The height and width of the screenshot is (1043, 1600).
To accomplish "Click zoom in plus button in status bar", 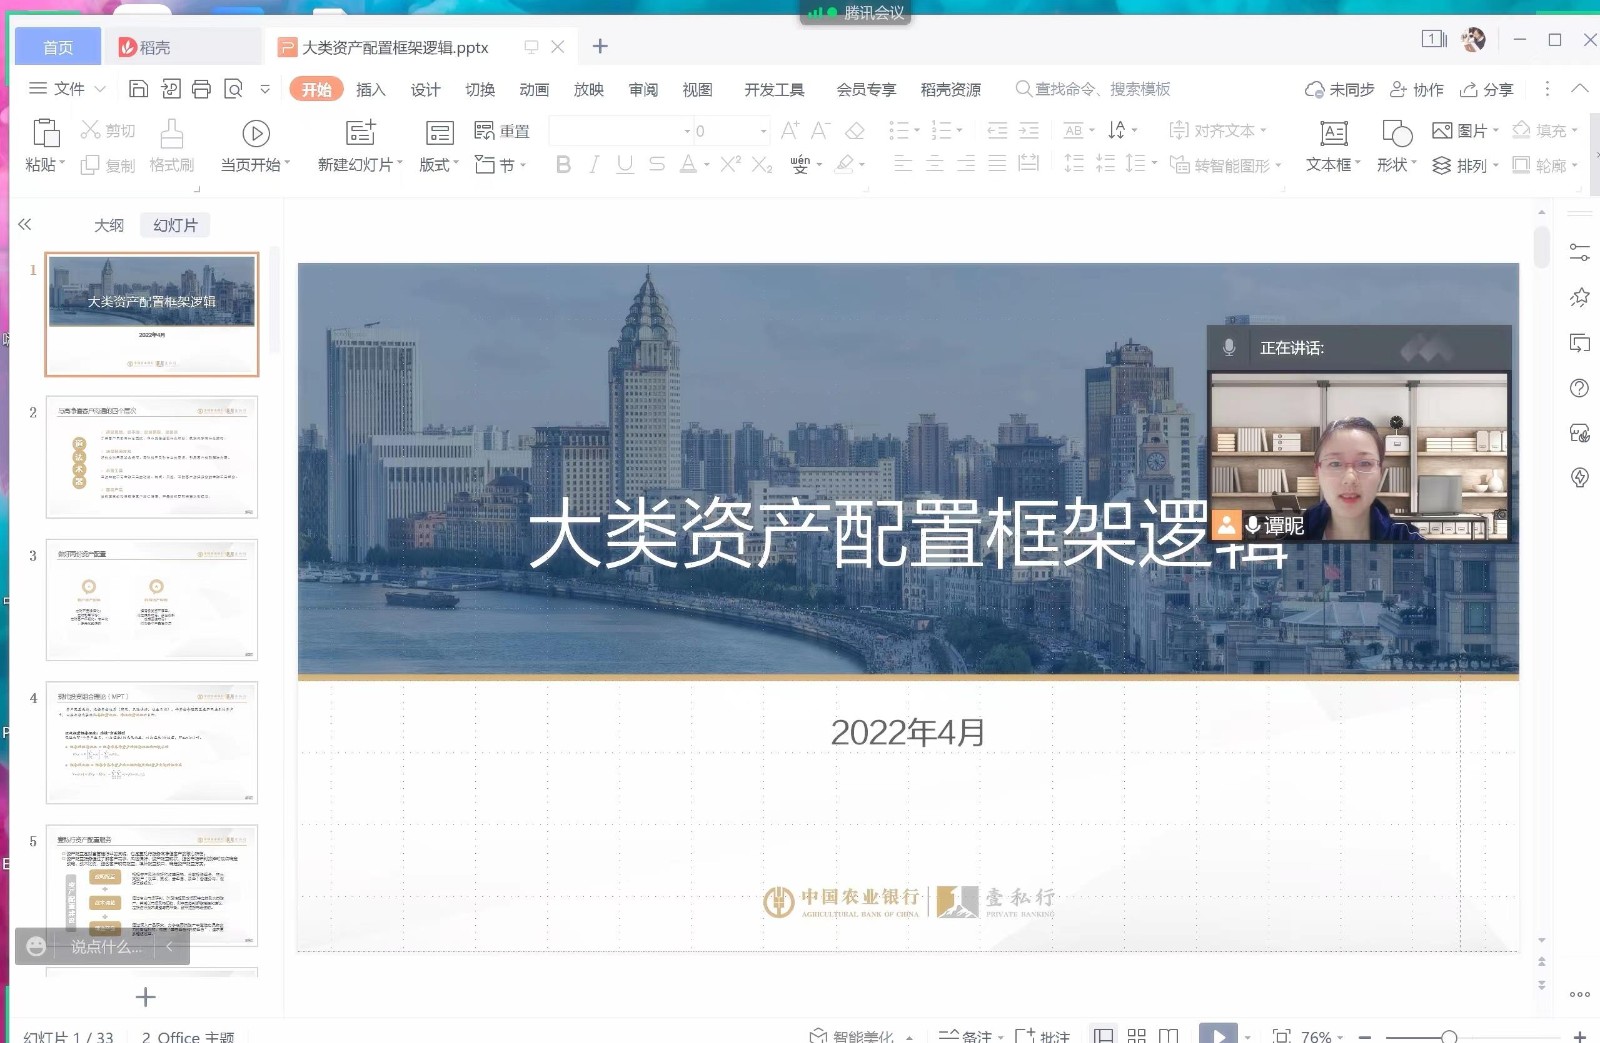I will (1580, 1037).
